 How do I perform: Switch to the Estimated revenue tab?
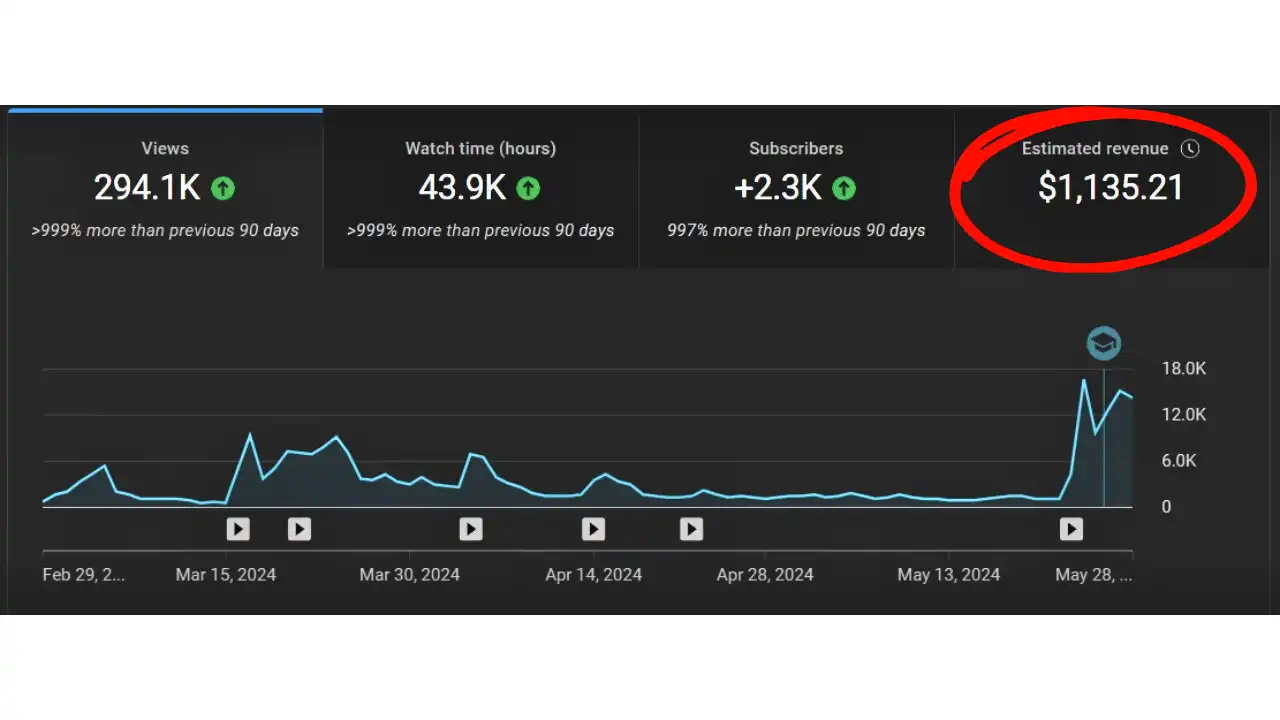1110,188
